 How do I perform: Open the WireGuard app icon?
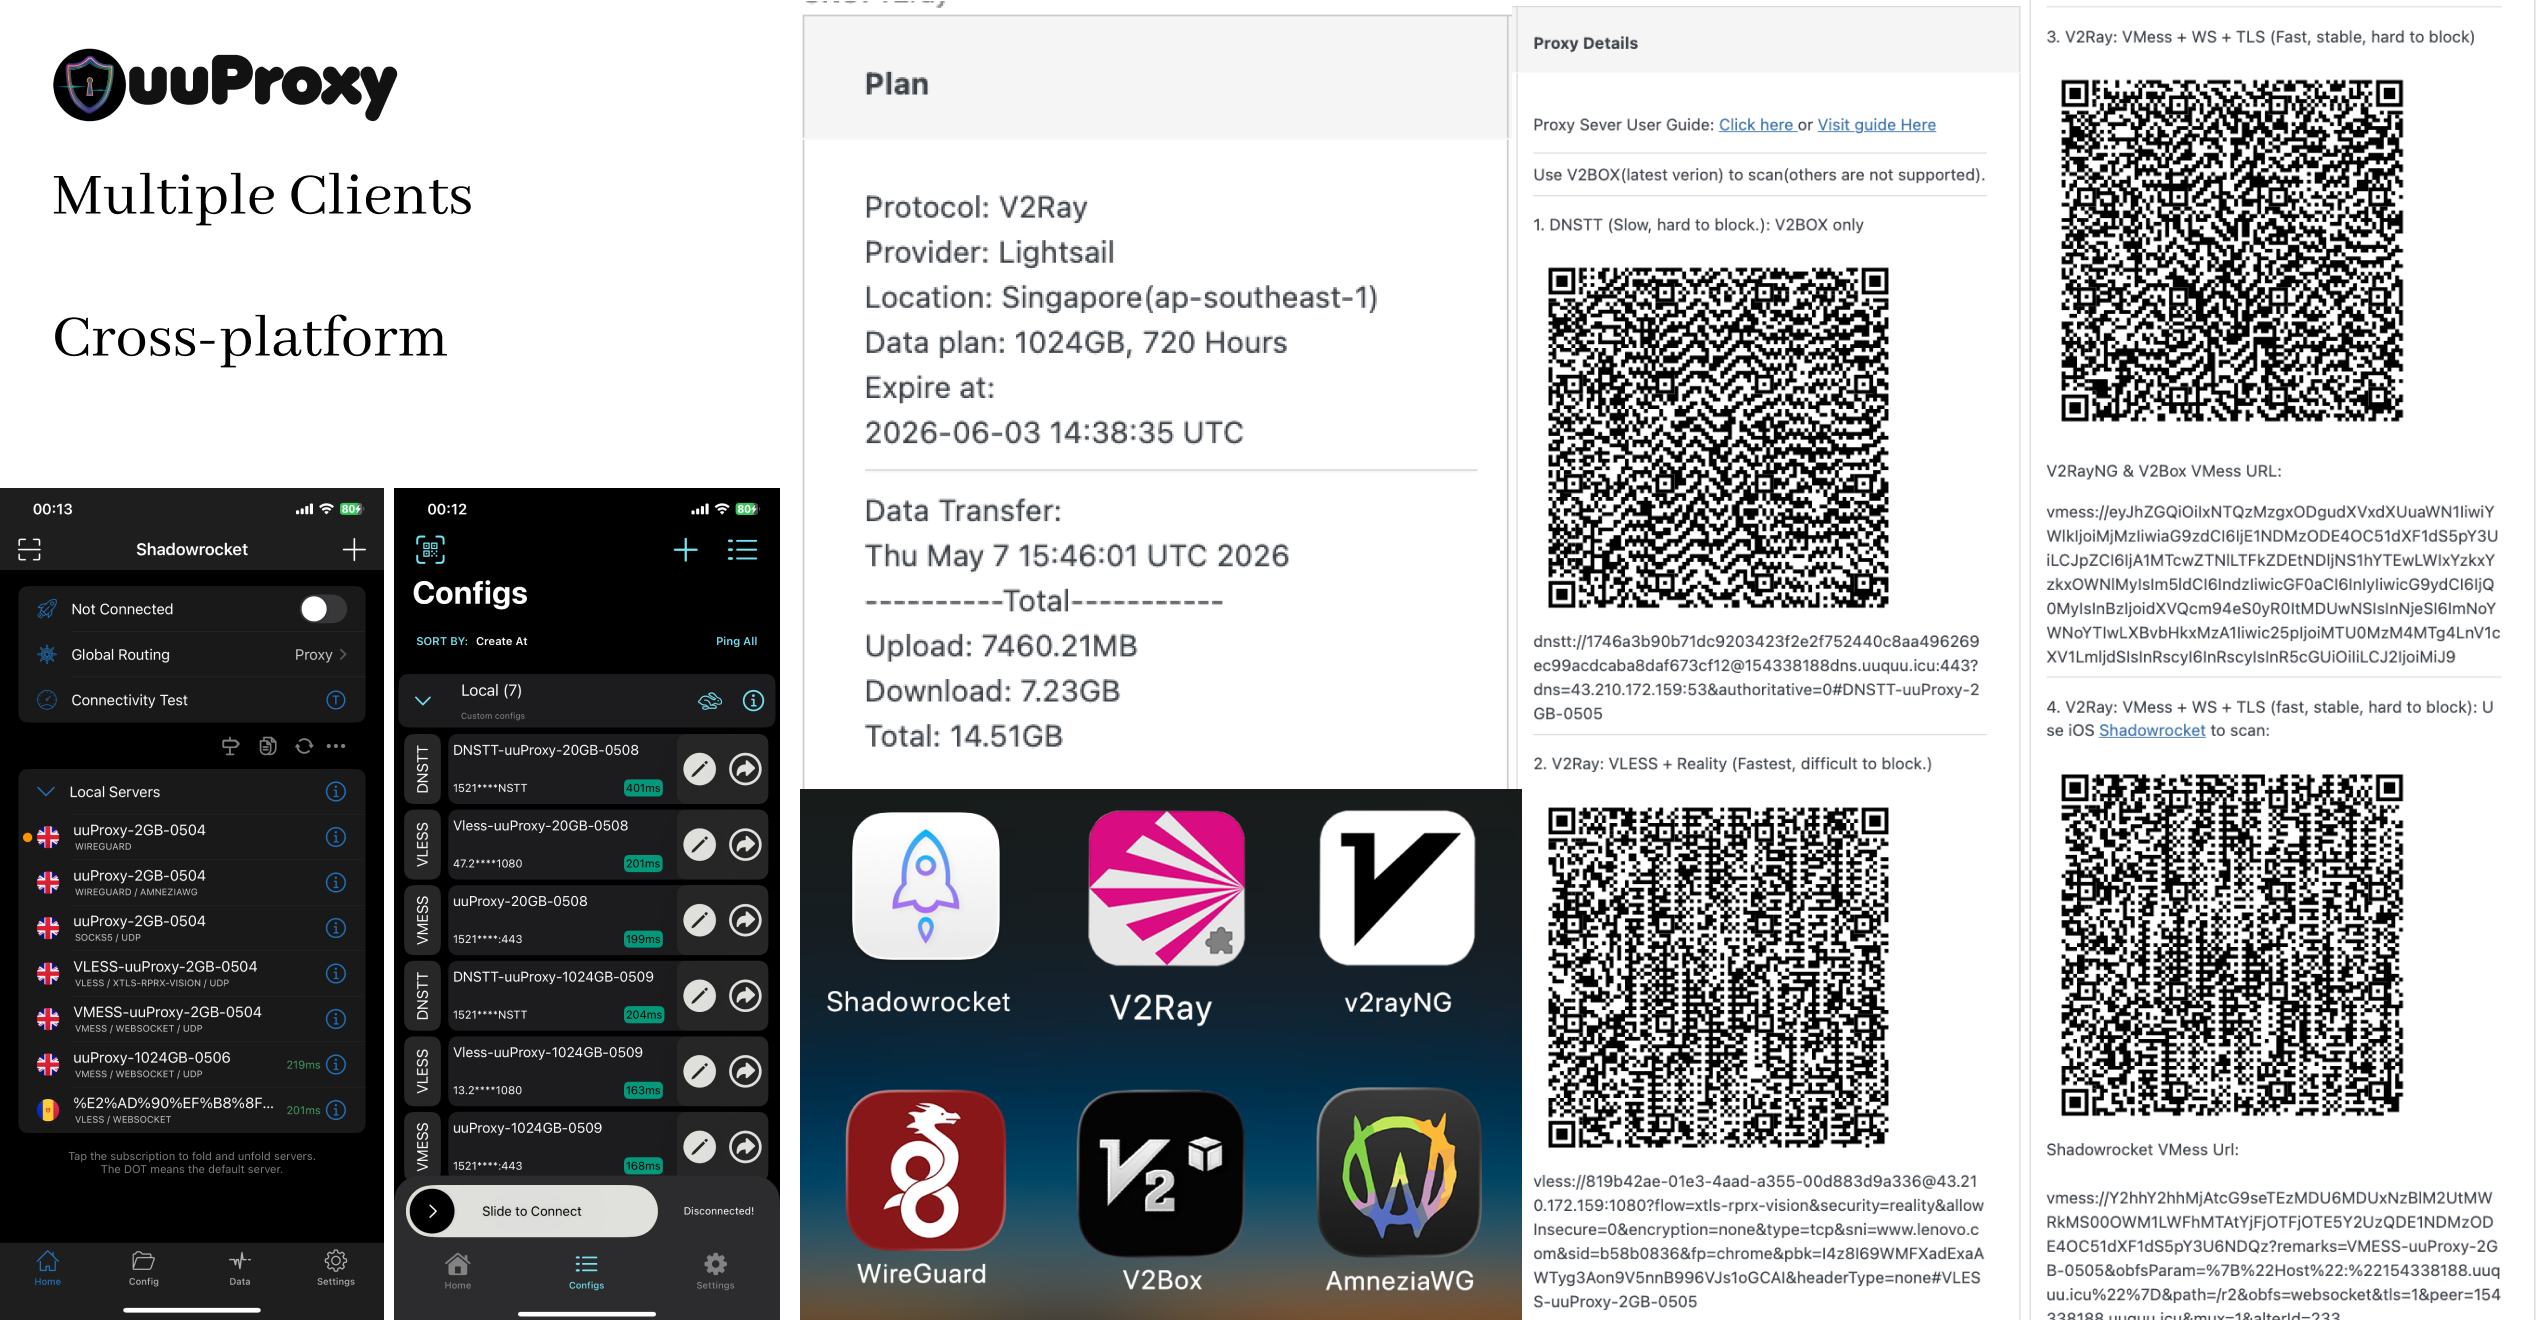click(925, 1170)
